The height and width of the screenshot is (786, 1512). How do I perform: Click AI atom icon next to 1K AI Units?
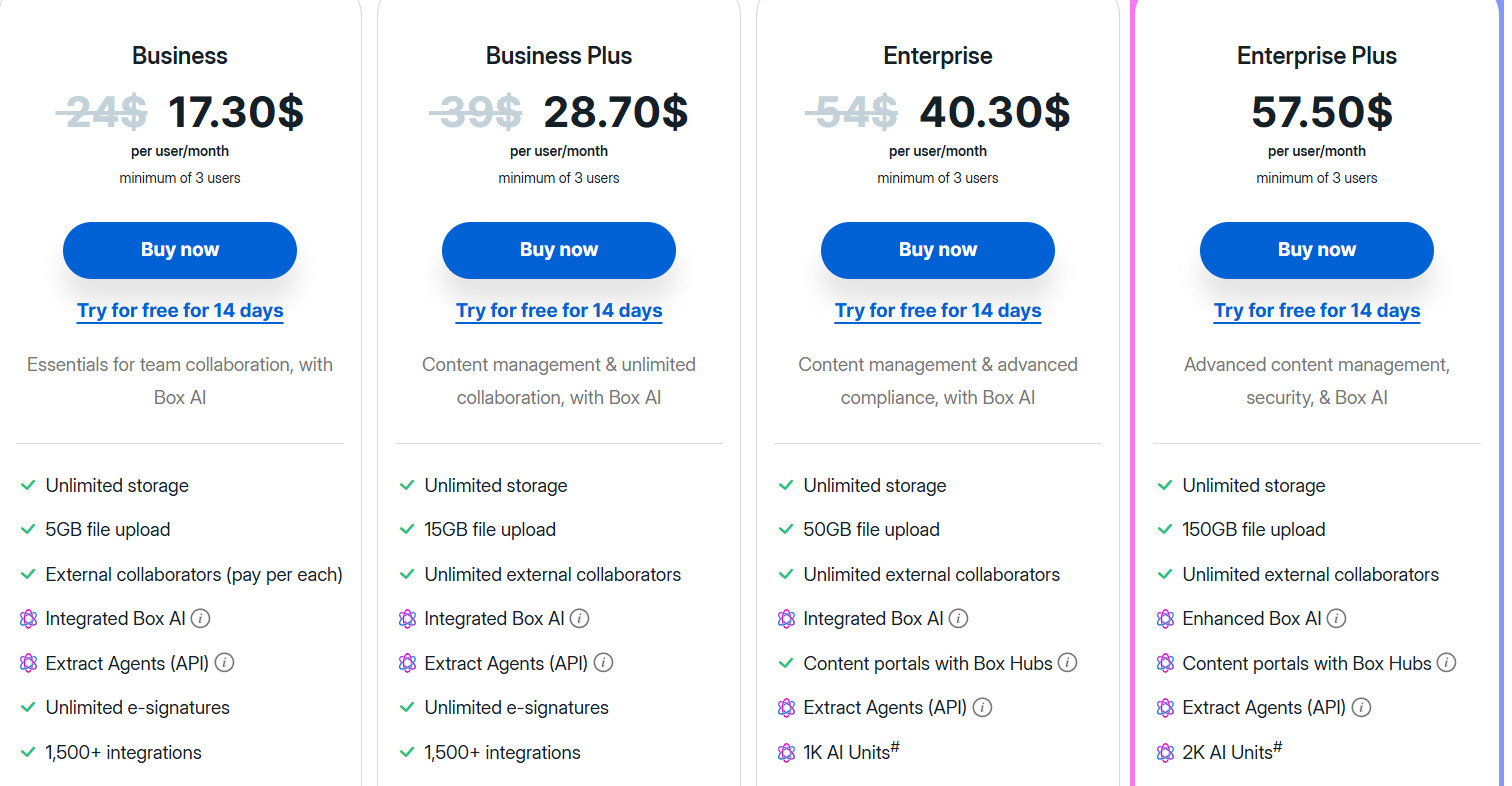786,753
